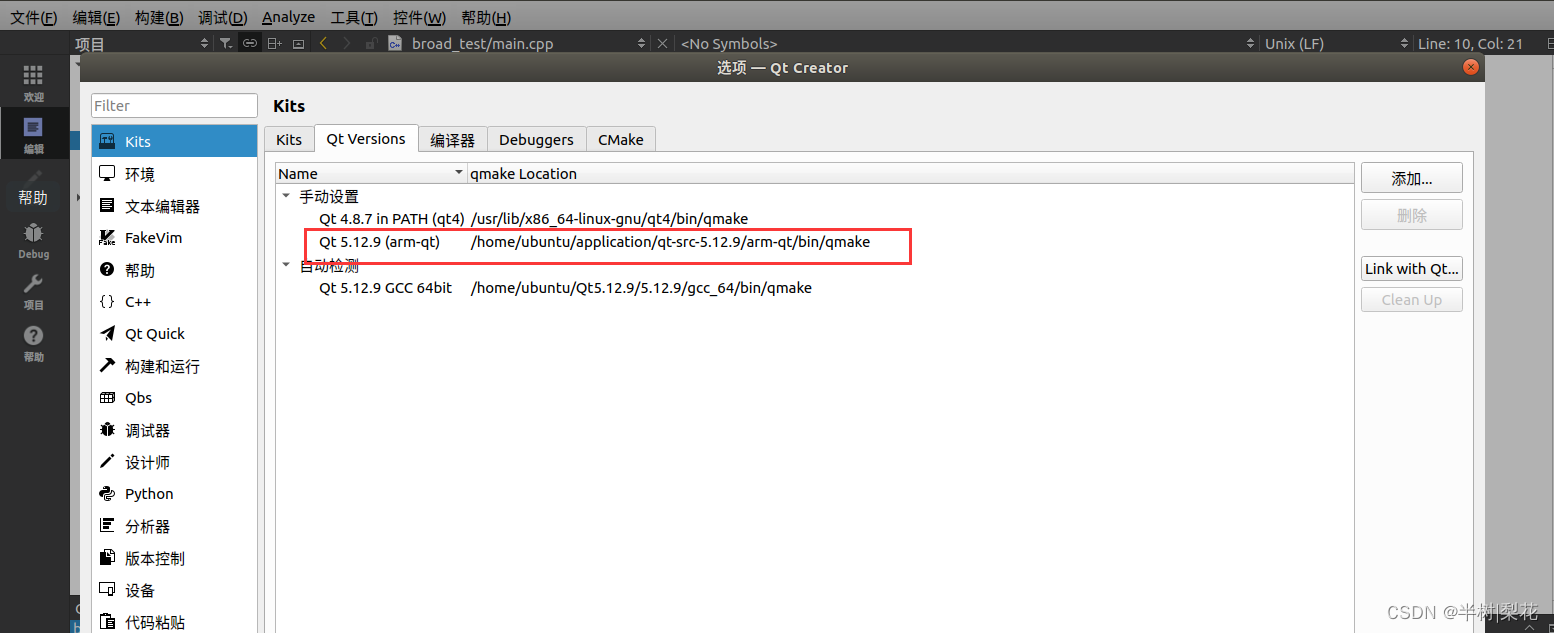Open the C++ options category
Viewport: 1554px width, 633px height.
[x=174, y=301]
